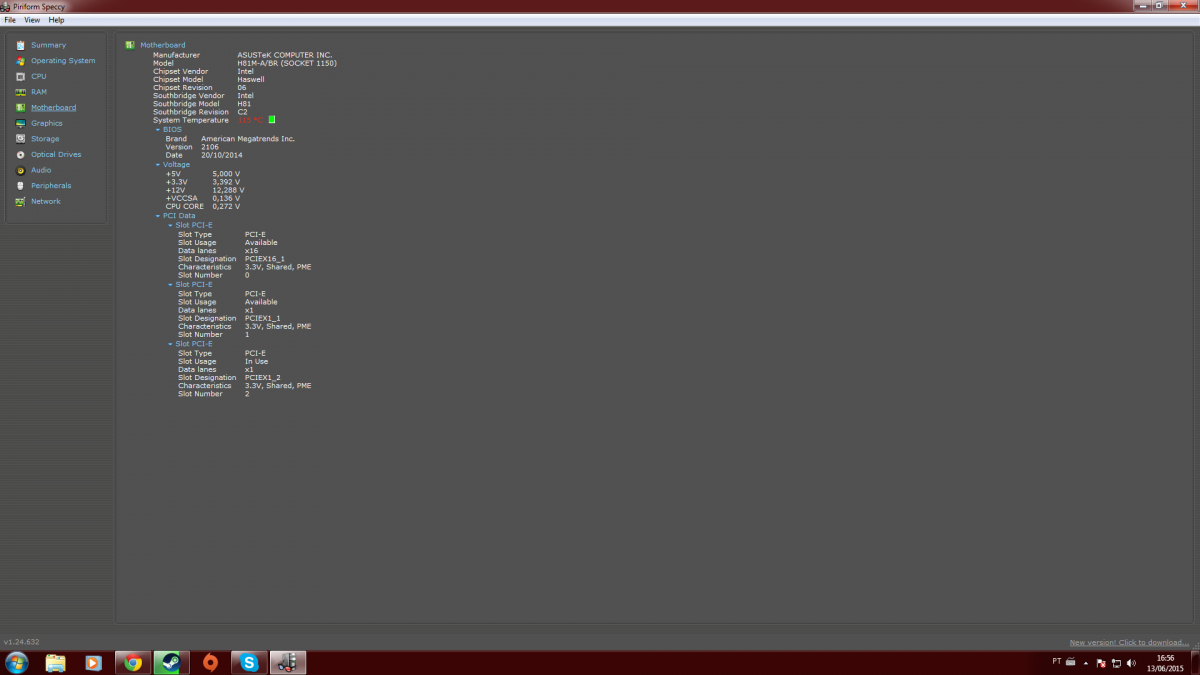This screenshot has width=1200, height=675.
Task: Click the Graphics monitor icon in the sidebar
Action: [21, 123]
